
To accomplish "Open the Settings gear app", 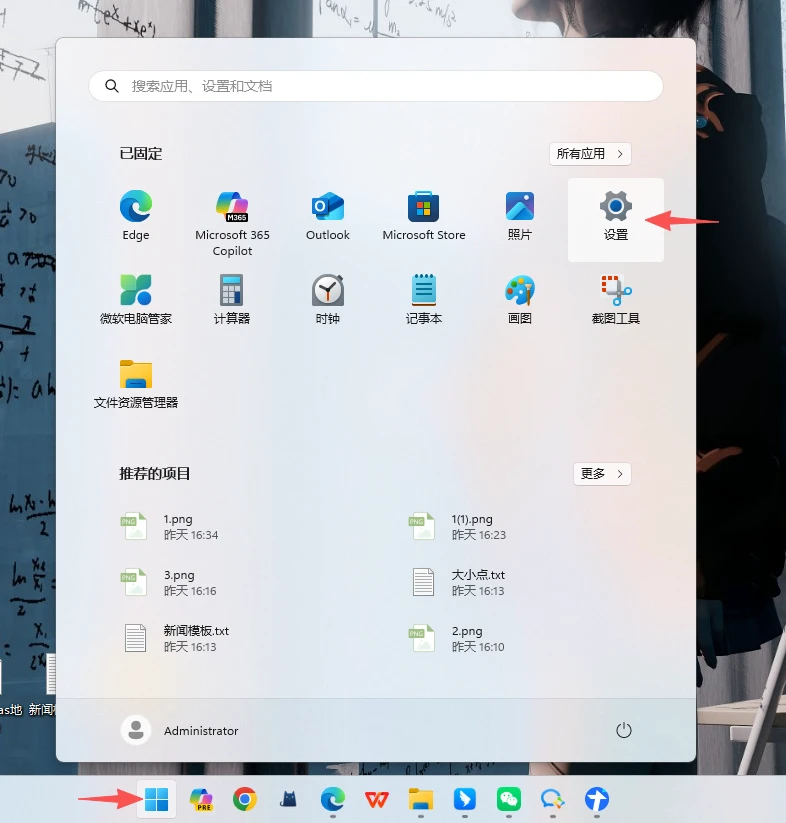I will pyautogui.click(x=615, y=218).
